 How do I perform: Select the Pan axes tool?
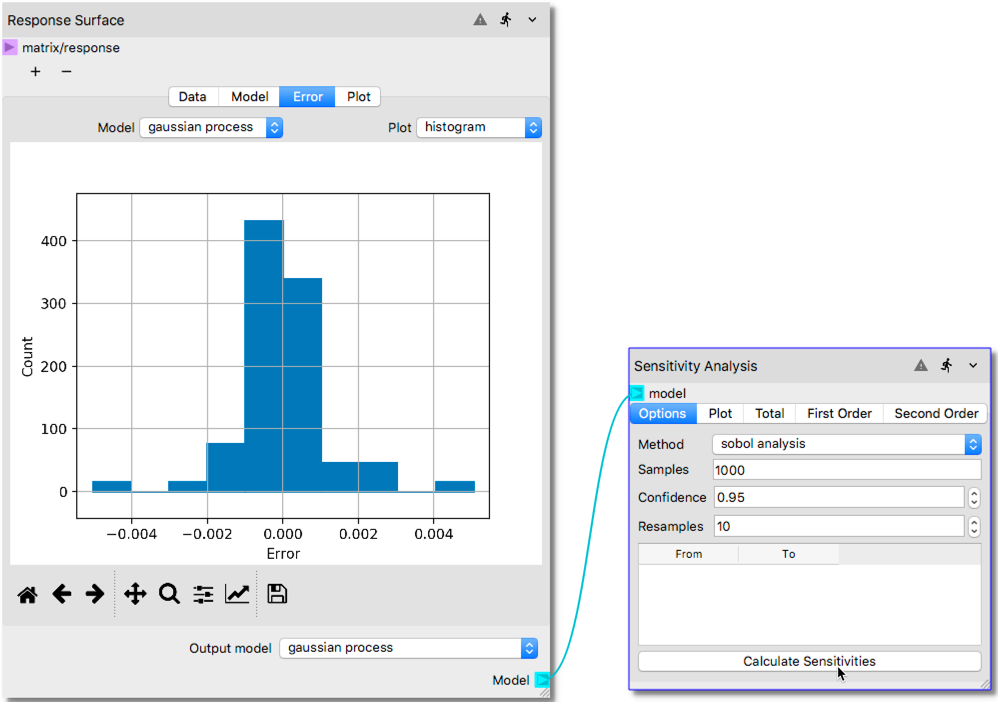[x=135, y=594]
